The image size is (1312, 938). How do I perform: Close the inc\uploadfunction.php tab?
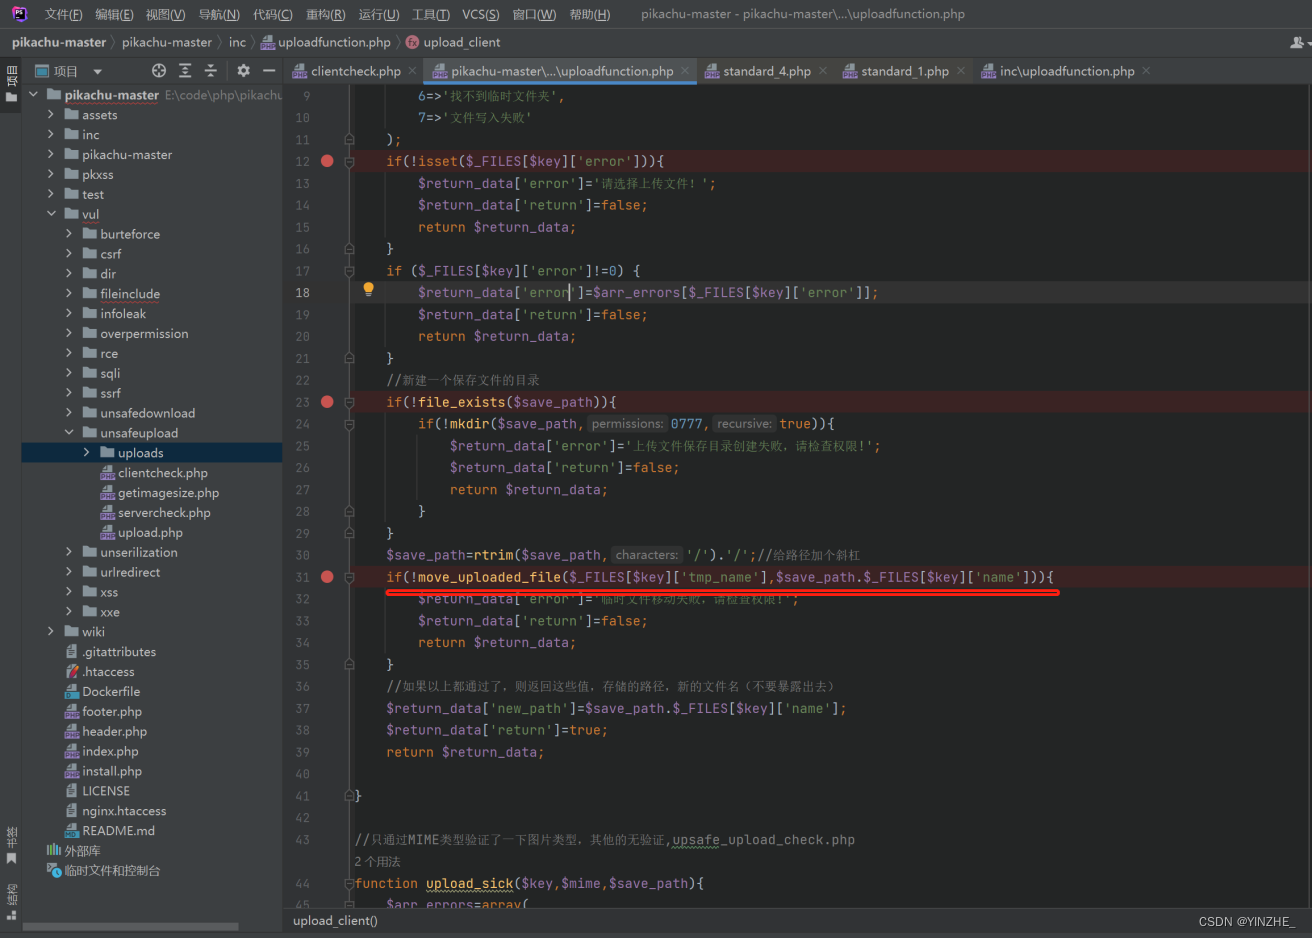pyautogui.click(x=1146, y=71)
